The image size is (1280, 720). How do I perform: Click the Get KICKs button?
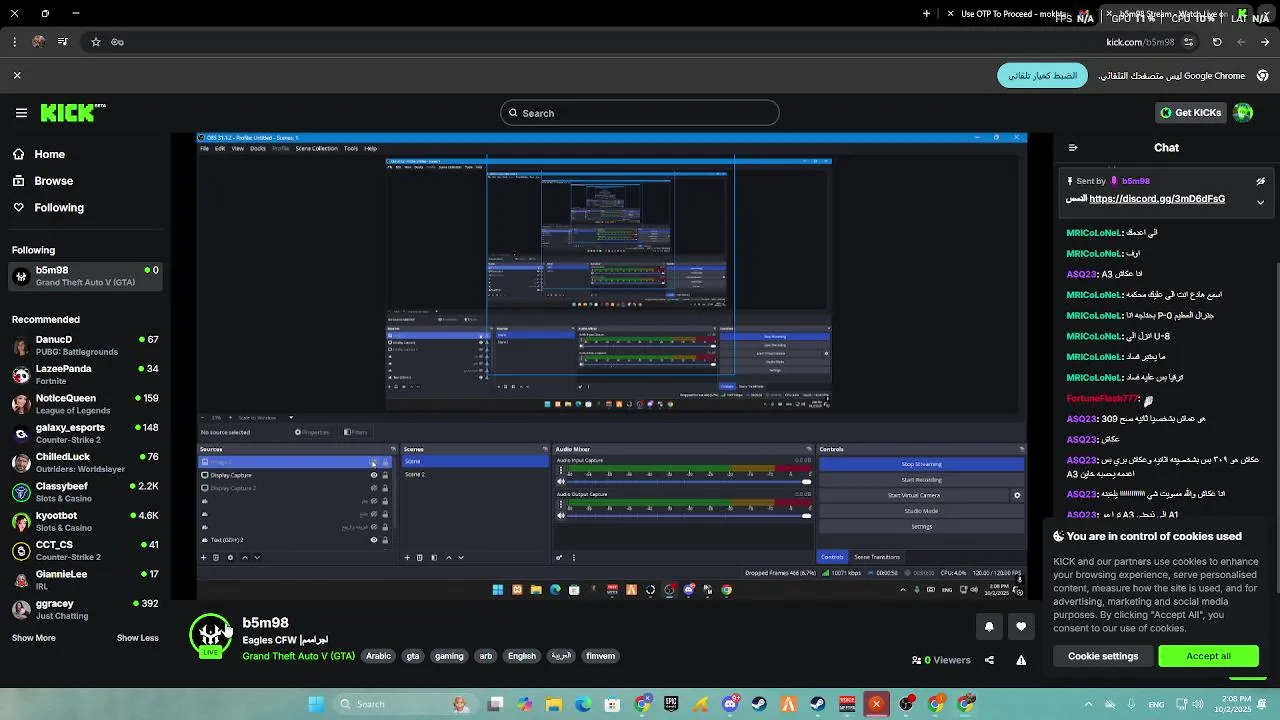(x=1190, y=113)
